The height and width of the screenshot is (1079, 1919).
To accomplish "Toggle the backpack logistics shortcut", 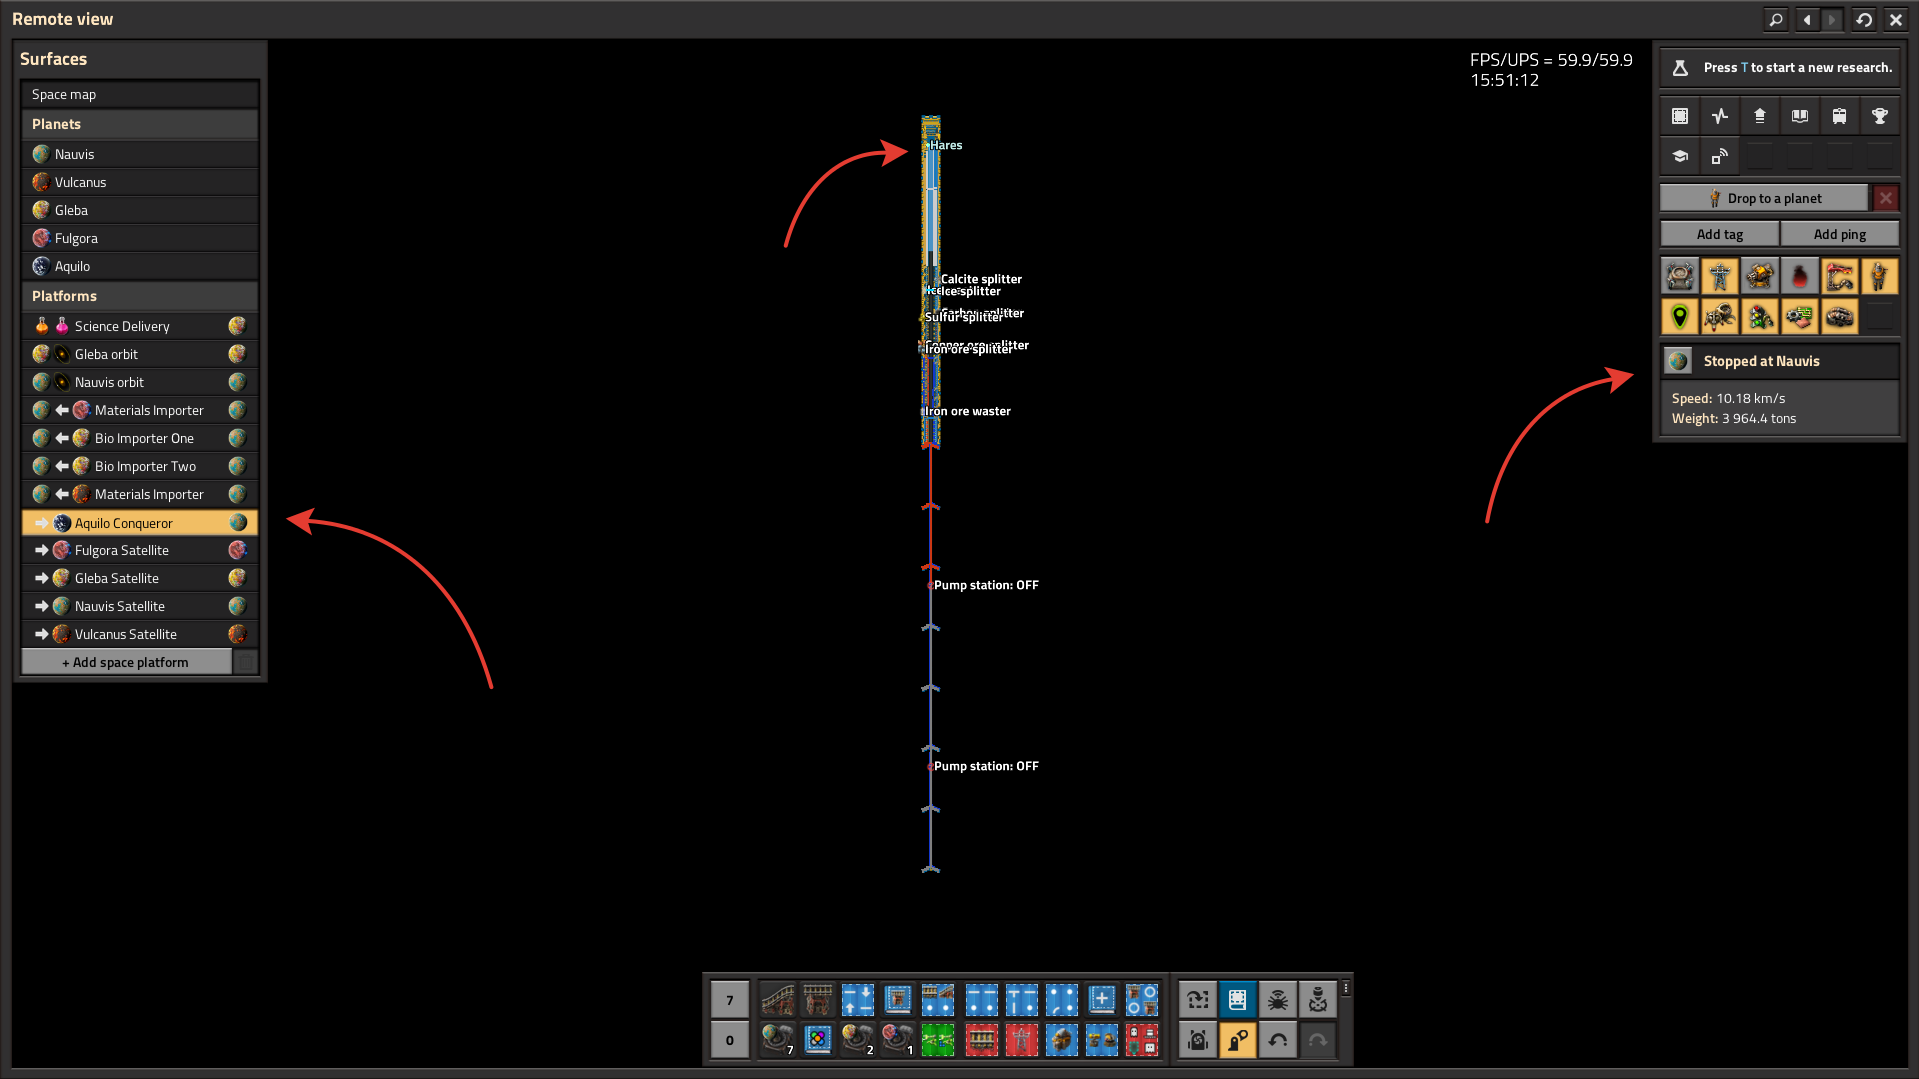I will (1197, 1040).
